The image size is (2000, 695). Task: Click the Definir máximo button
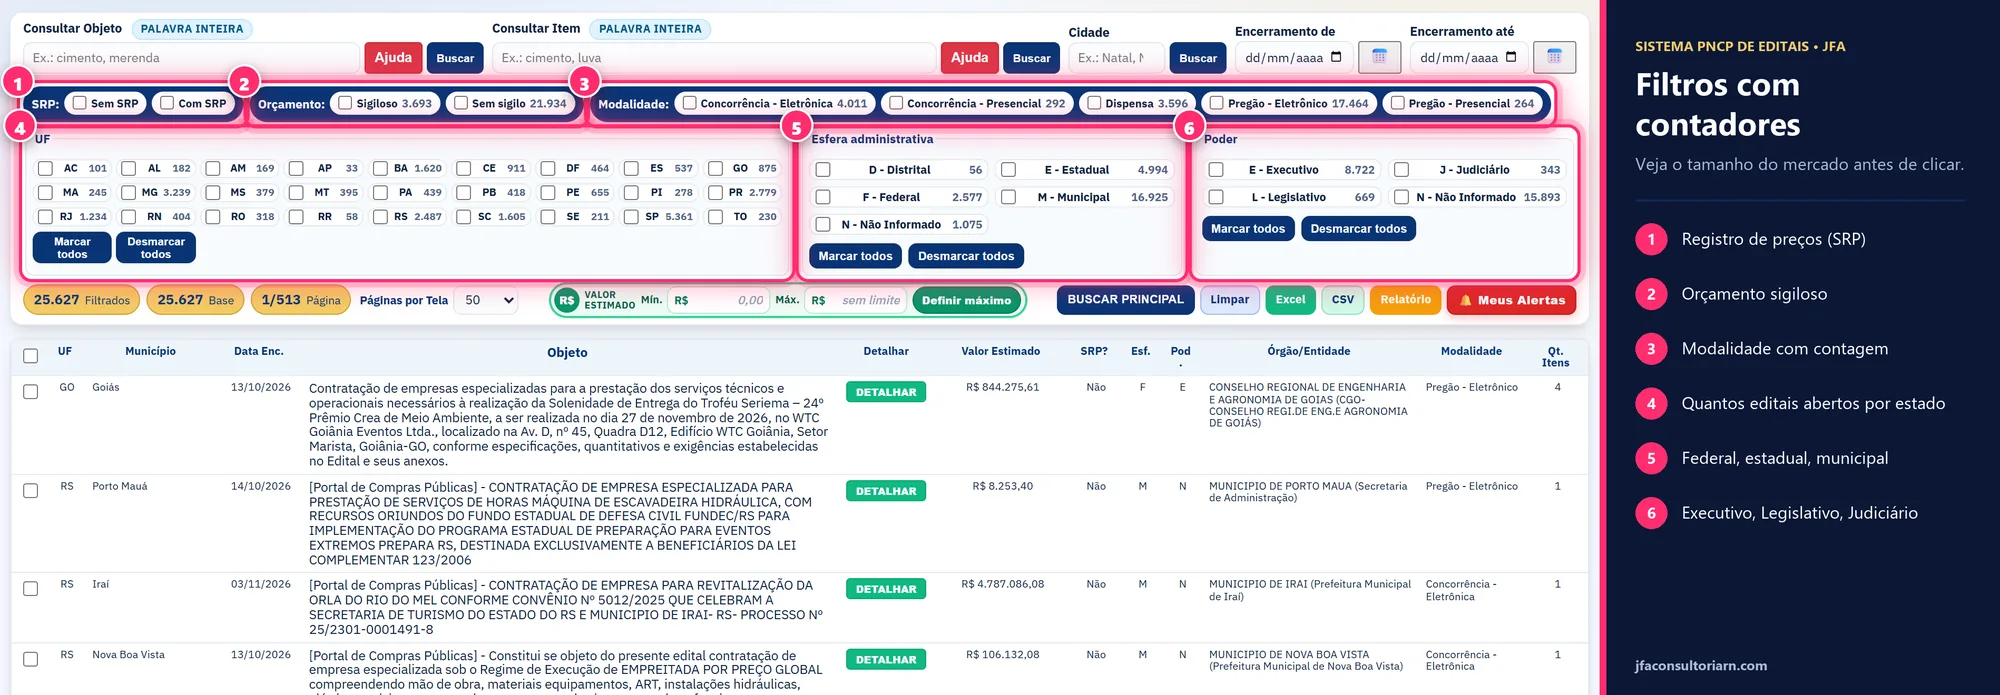point(966,300)
